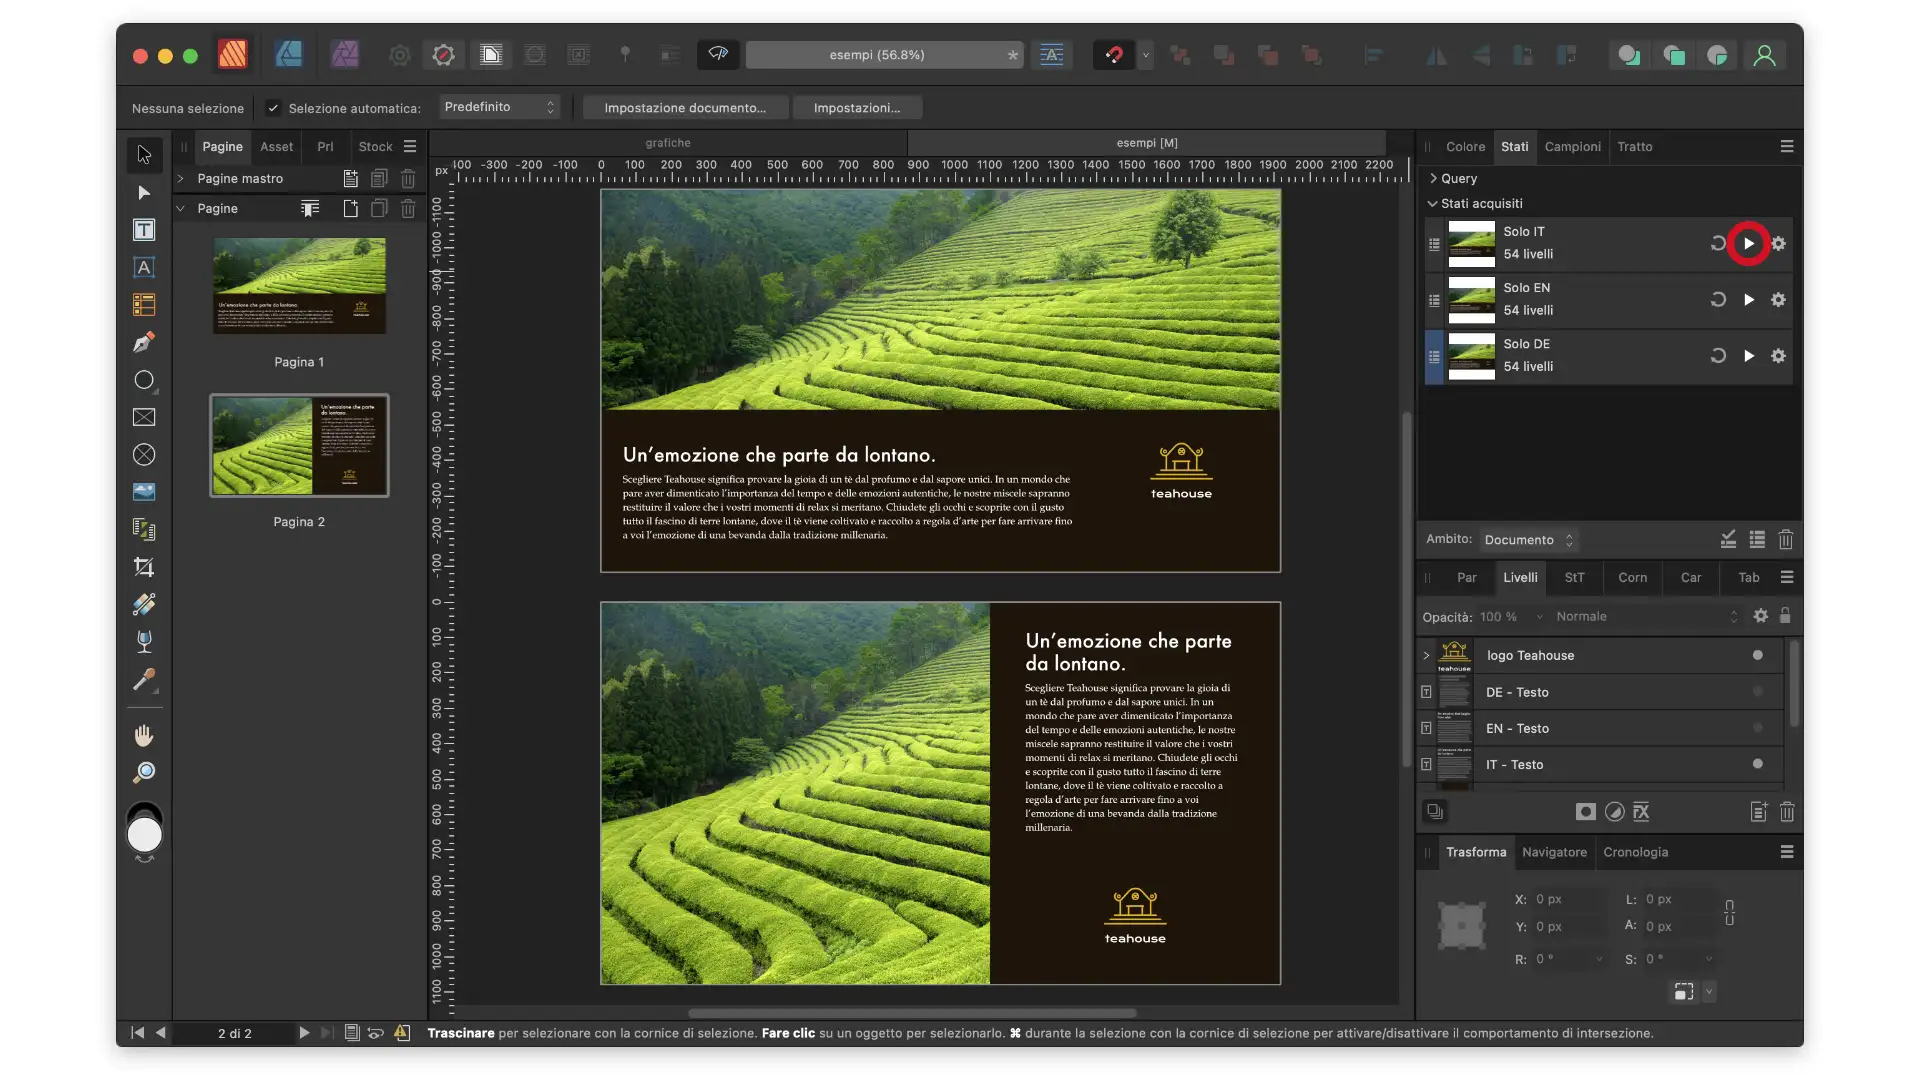
Task: Expand the Pagine mastro section
Action: coord(181,179)
